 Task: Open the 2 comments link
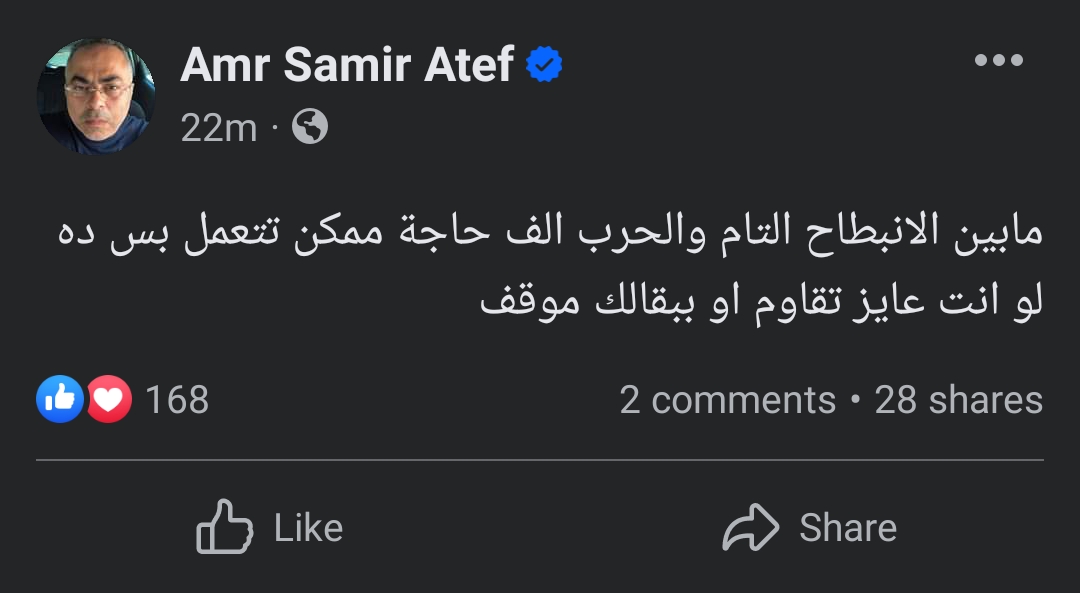[x=727, y=400]
